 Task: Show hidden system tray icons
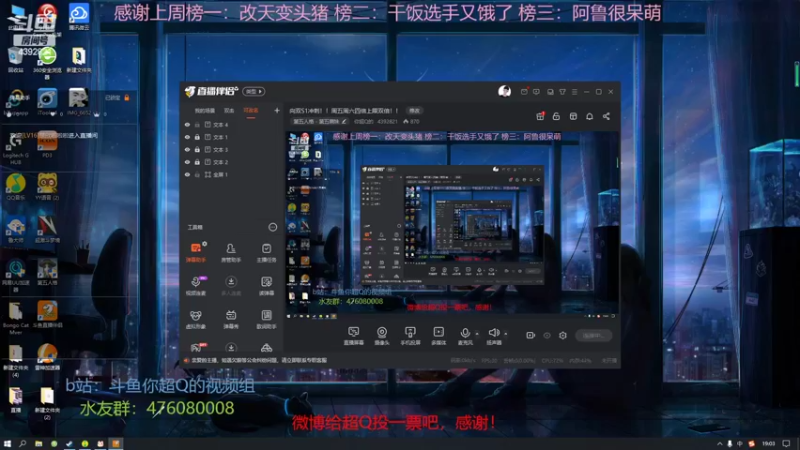(x=719, y=444)
